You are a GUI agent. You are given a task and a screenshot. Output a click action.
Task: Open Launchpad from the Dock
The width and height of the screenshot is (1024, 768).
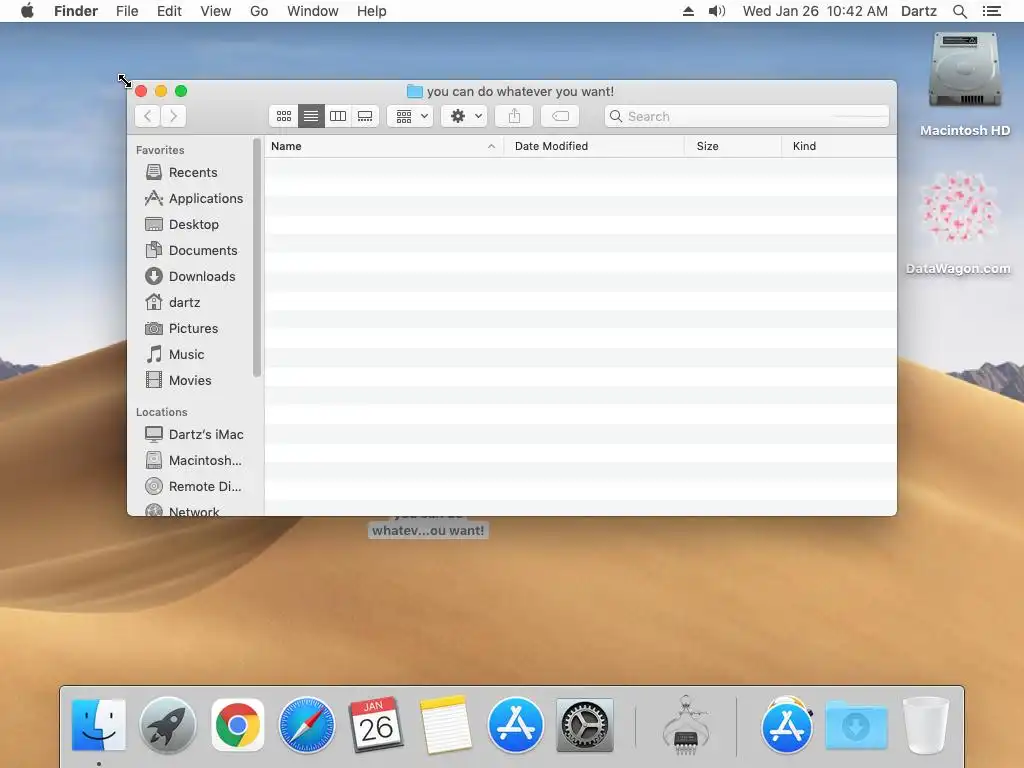(168, 725)
